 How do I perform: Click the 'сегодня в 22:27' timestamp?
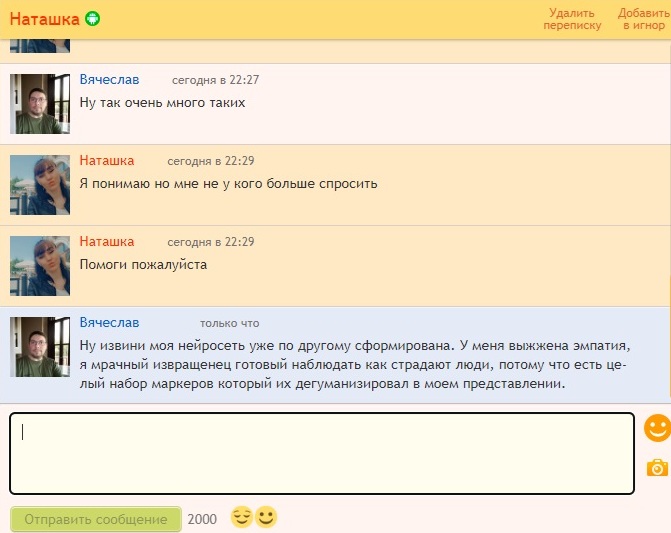pyautogui.click(x=215, y=80)
